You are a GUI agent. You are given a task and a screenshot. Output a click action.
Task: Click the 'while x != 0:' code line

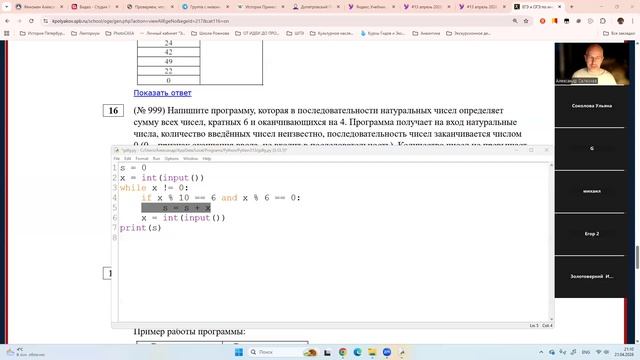click(x=154, y=188)
